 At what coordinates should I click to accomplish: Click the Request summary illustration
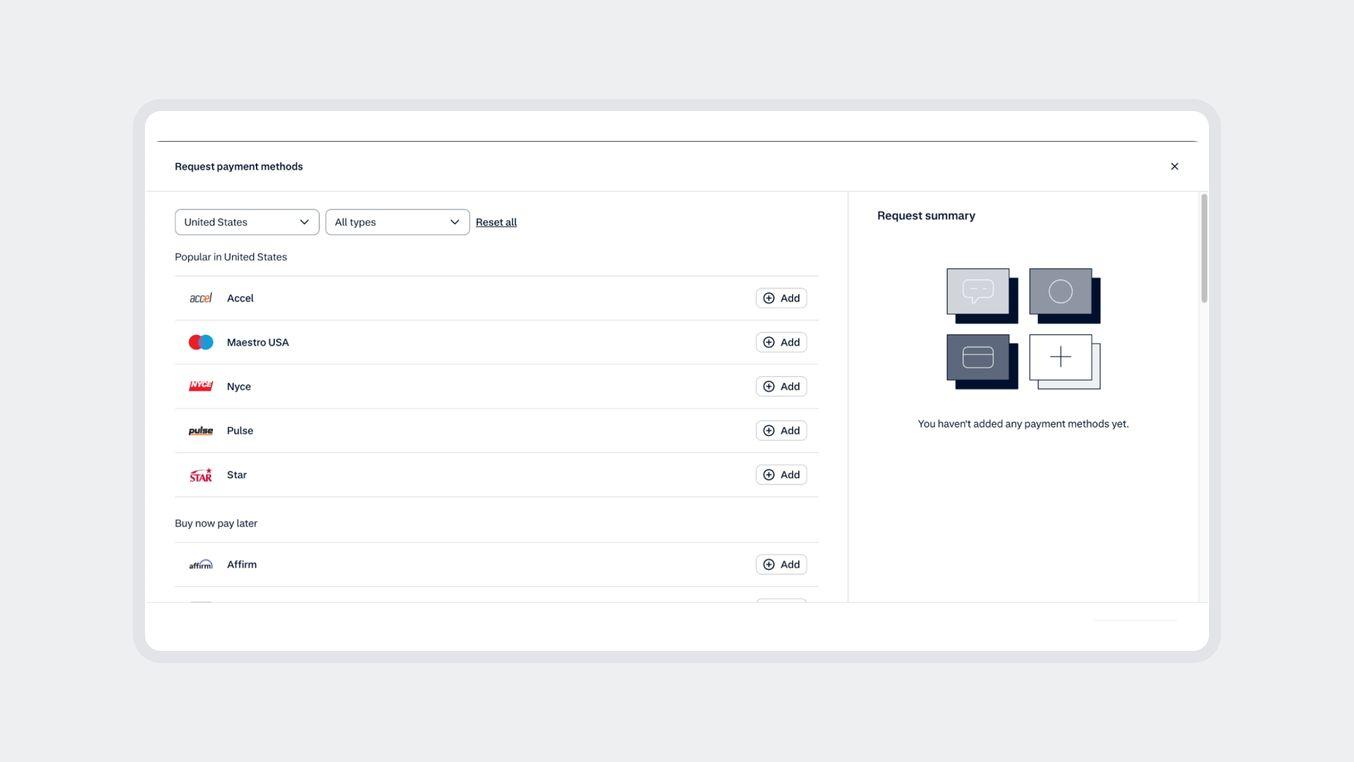[1023, 329]
